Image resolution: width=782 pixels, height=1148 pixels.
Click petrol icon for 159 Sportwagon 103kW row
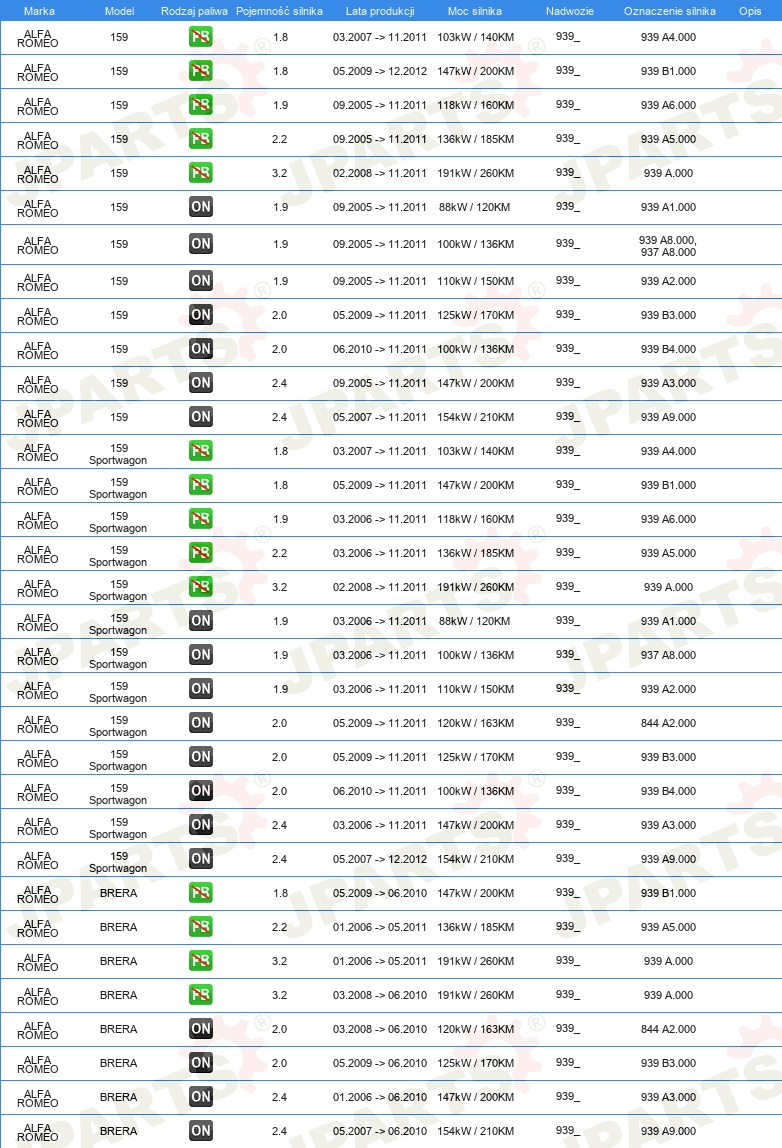click(201, 451)
